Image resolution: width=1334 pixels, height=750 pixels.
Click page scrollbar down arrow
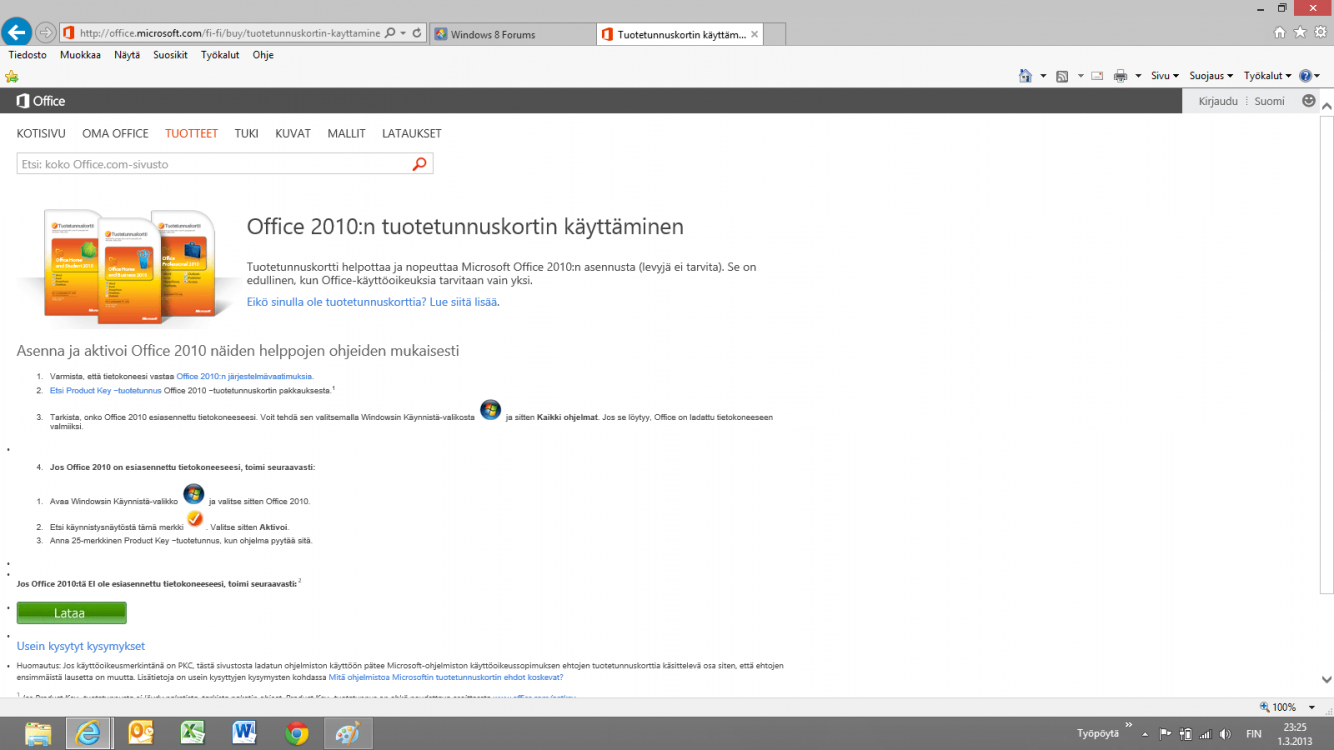(1326, 680)
